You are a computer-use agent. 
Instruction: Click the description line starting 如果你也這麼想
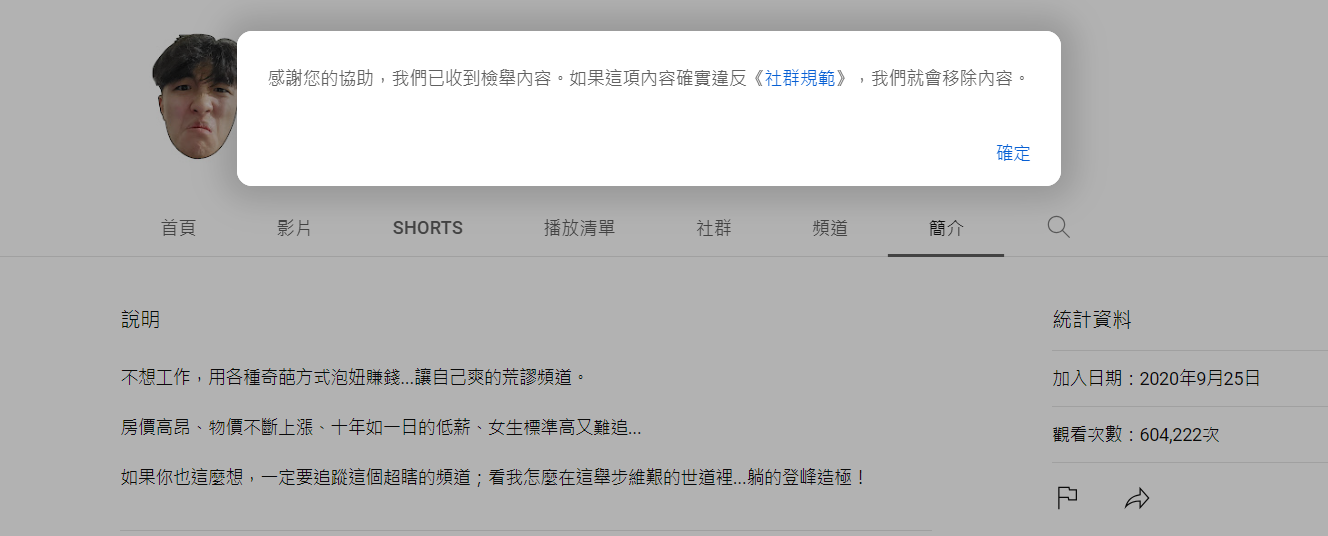[x=494, y=478]
